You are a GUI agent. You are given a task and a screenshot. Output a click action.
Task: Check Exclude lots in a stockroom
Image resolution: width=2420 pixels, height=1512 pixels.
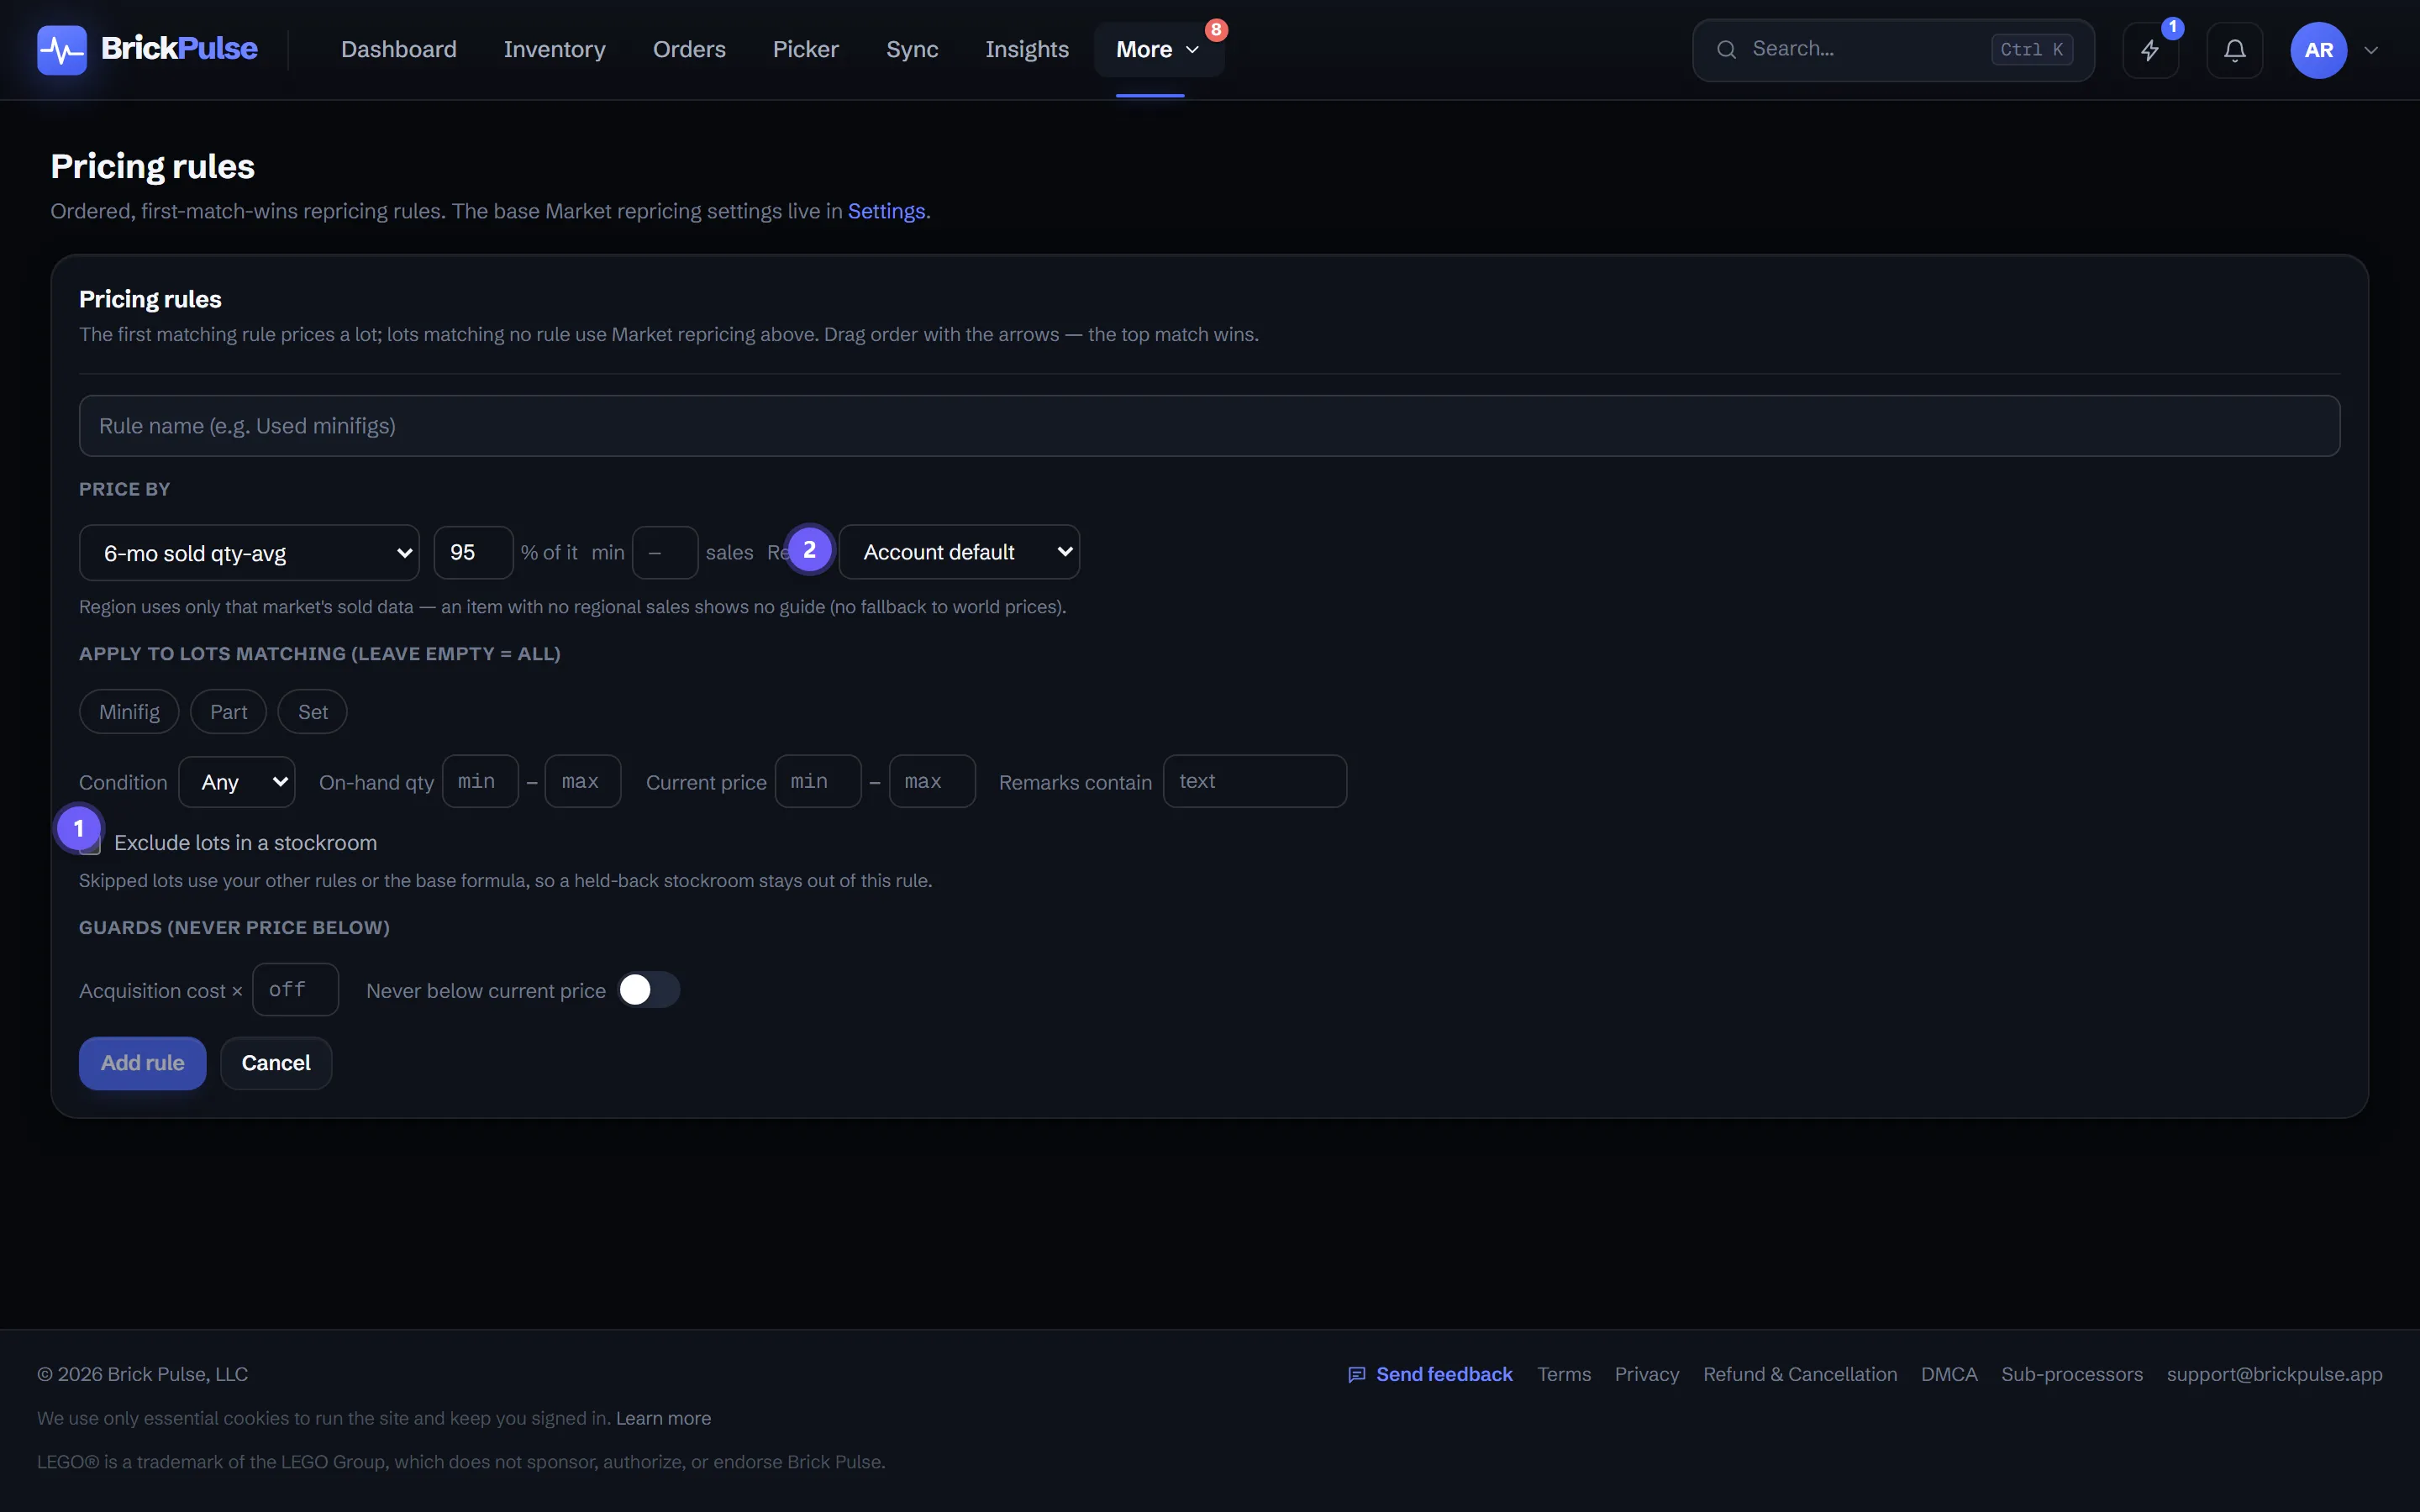click(90, 843)
